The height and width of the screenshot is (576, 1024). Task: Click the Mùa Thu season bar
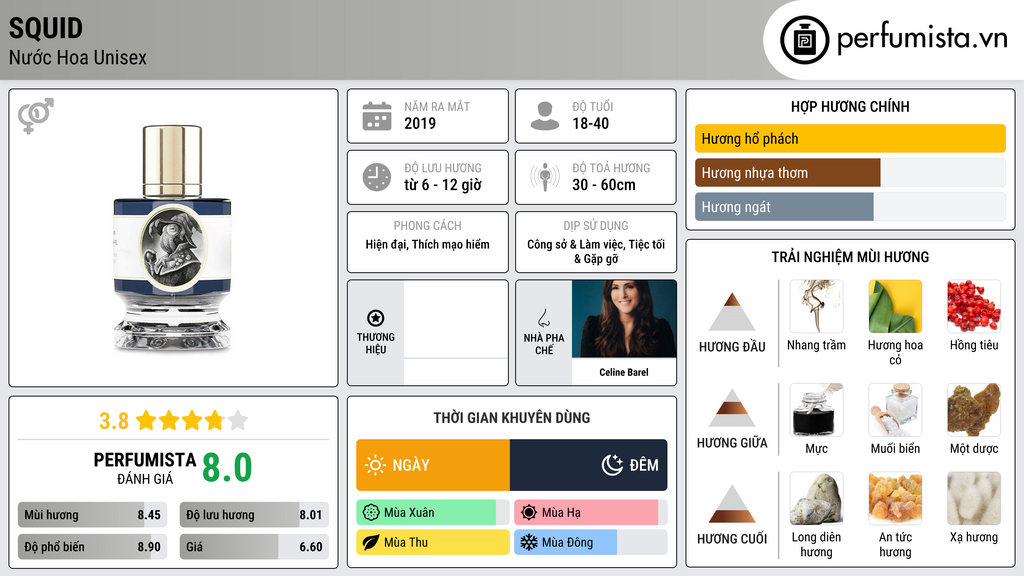[x=433, y=542]
